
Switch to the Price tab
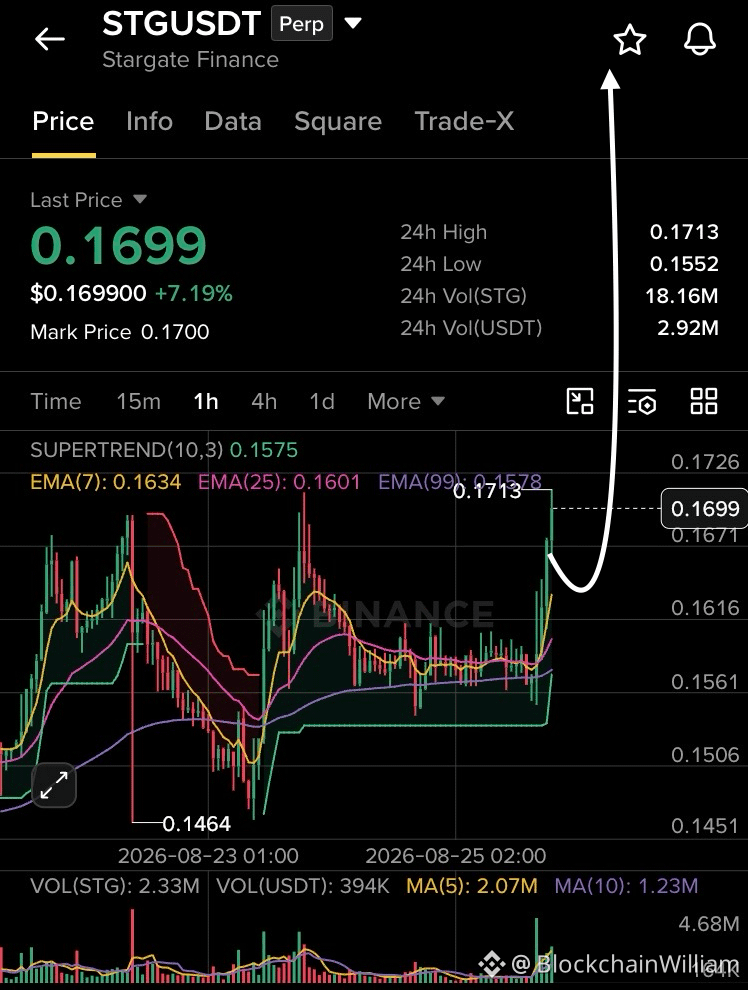click(x=63, y=121)
